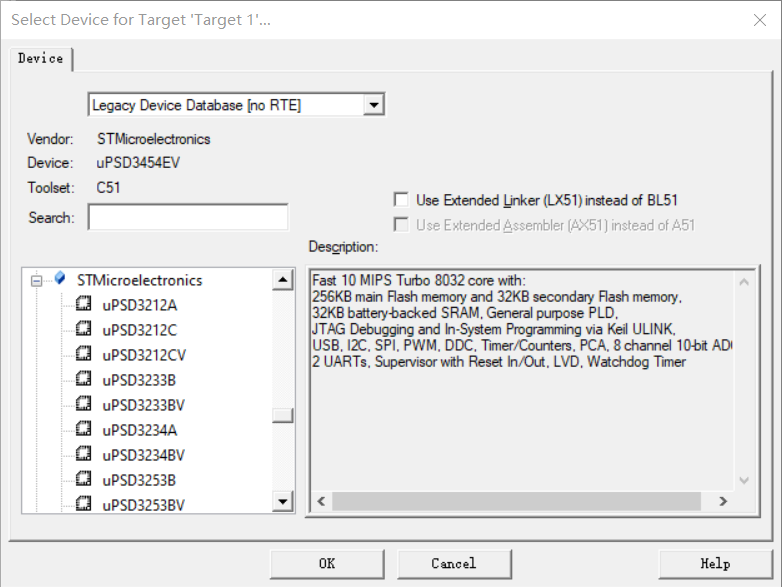This screenshot has height=587, width=782.
Task: Click the chip icon beside uPSD3253B
Action: [84, 478]
